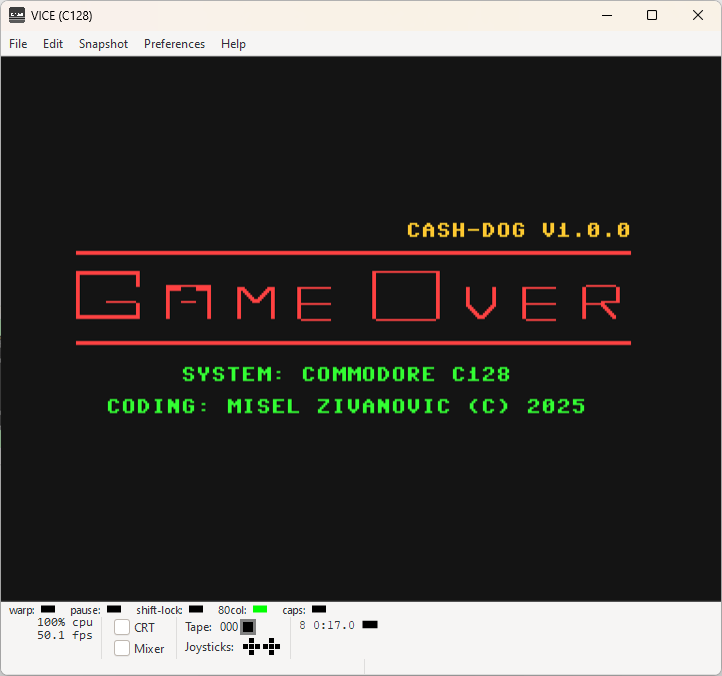Enable the CRT checkbox
Image resolution: width=722 pixels, height=676 pixels.
pyautogui.click(x=122, y=627)
